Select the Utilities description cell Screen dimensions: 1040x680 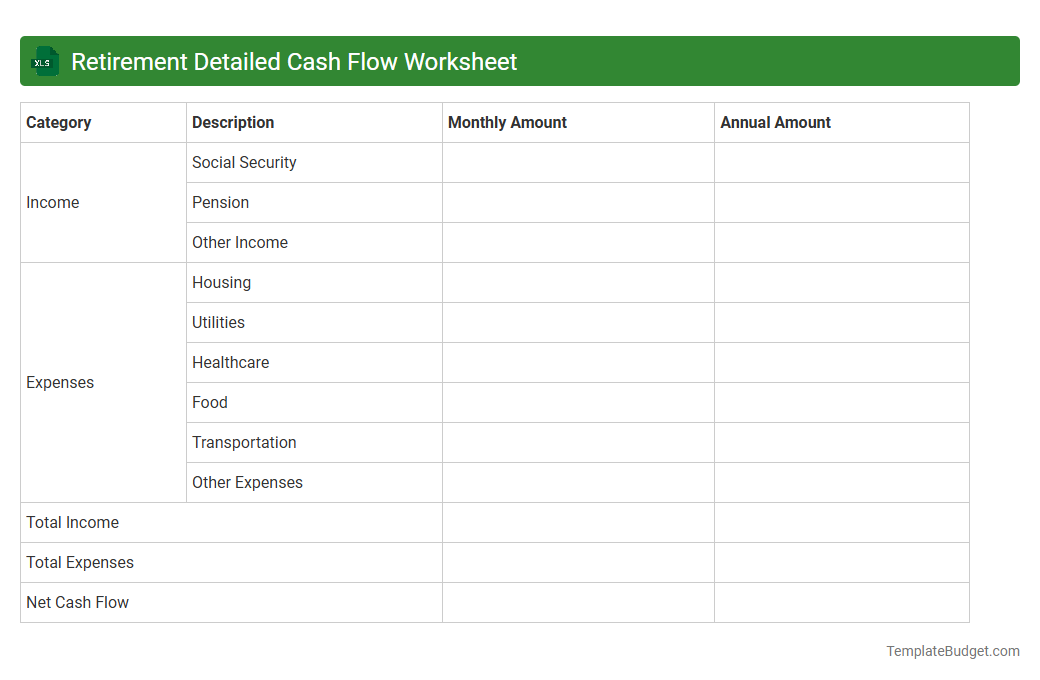click(218, 322)
